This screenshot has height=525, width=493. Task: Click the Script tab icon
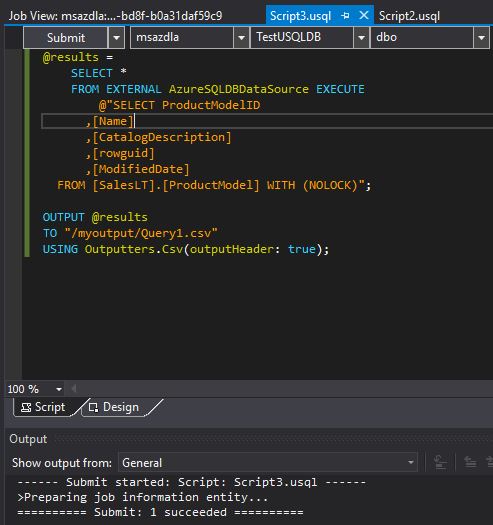point(26,407)
